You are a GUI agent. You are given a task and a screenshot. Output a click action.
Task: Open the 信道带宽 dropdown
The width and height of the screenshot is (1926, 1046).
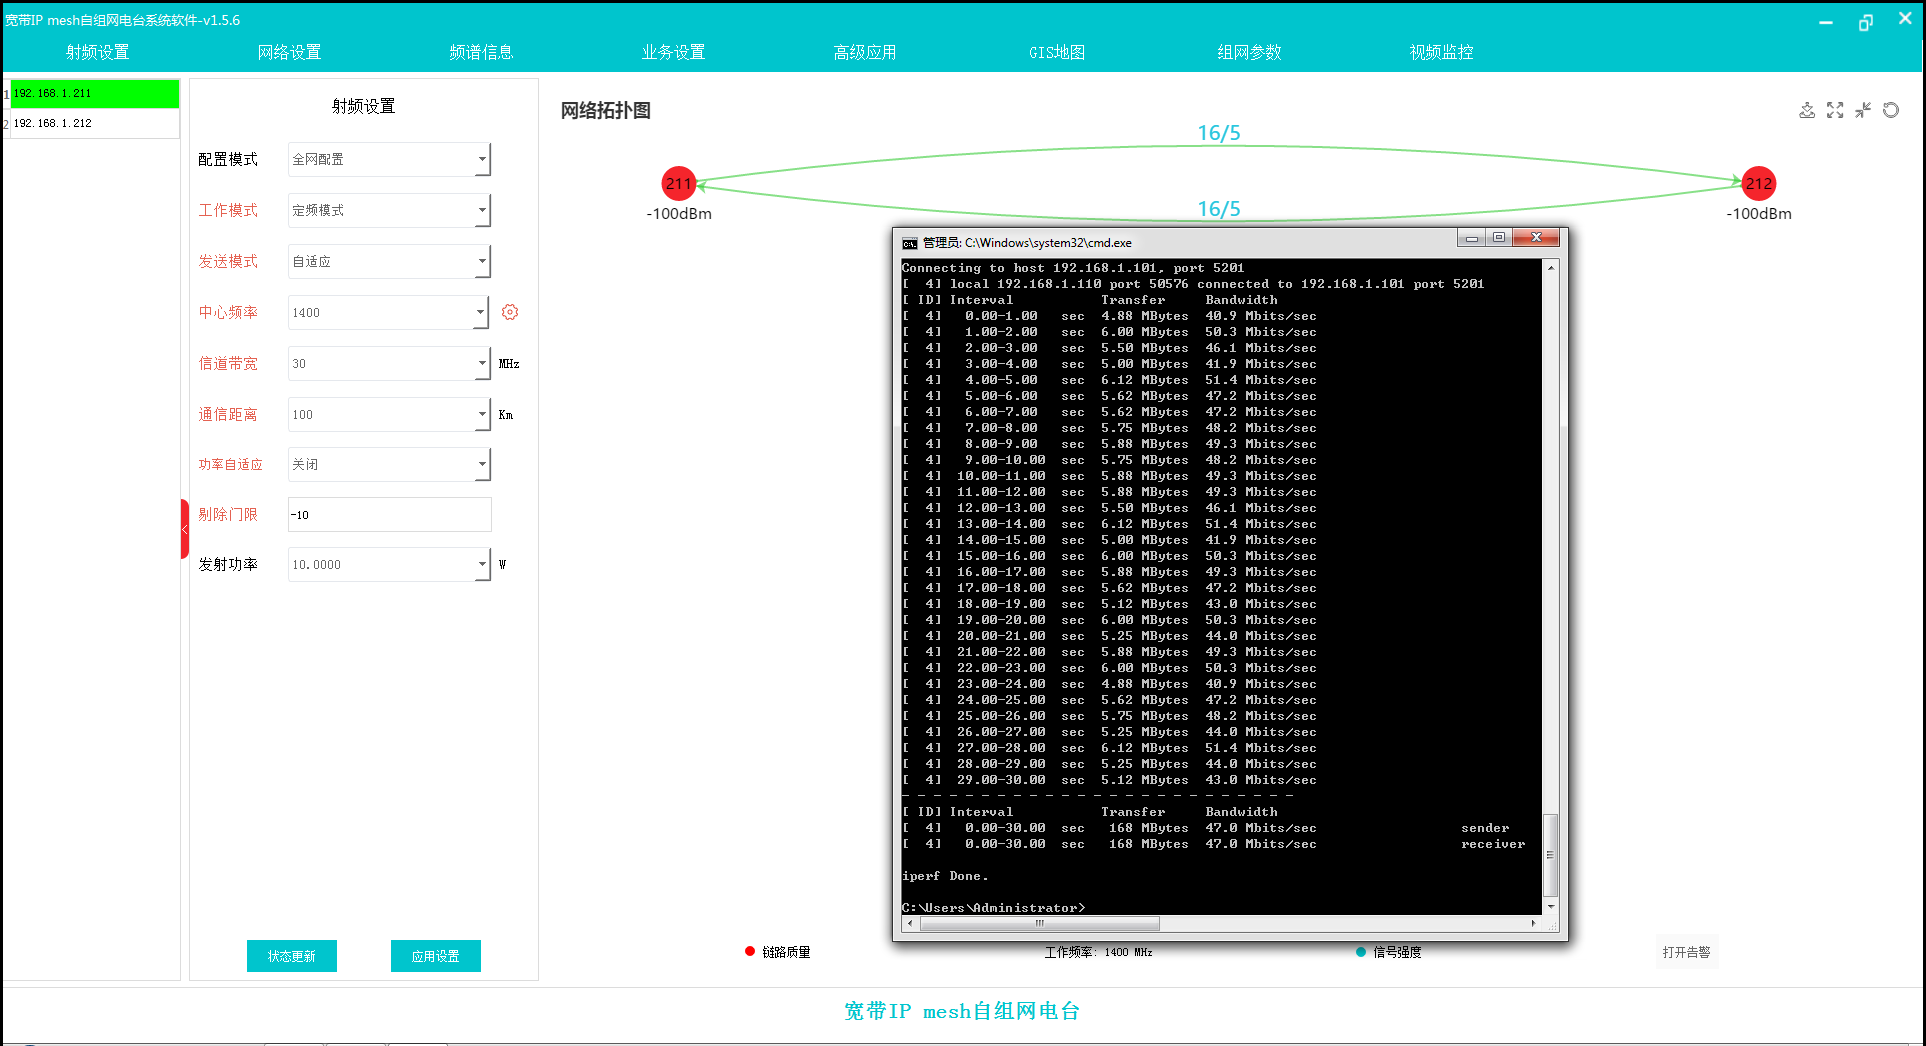tap(482, 364)
